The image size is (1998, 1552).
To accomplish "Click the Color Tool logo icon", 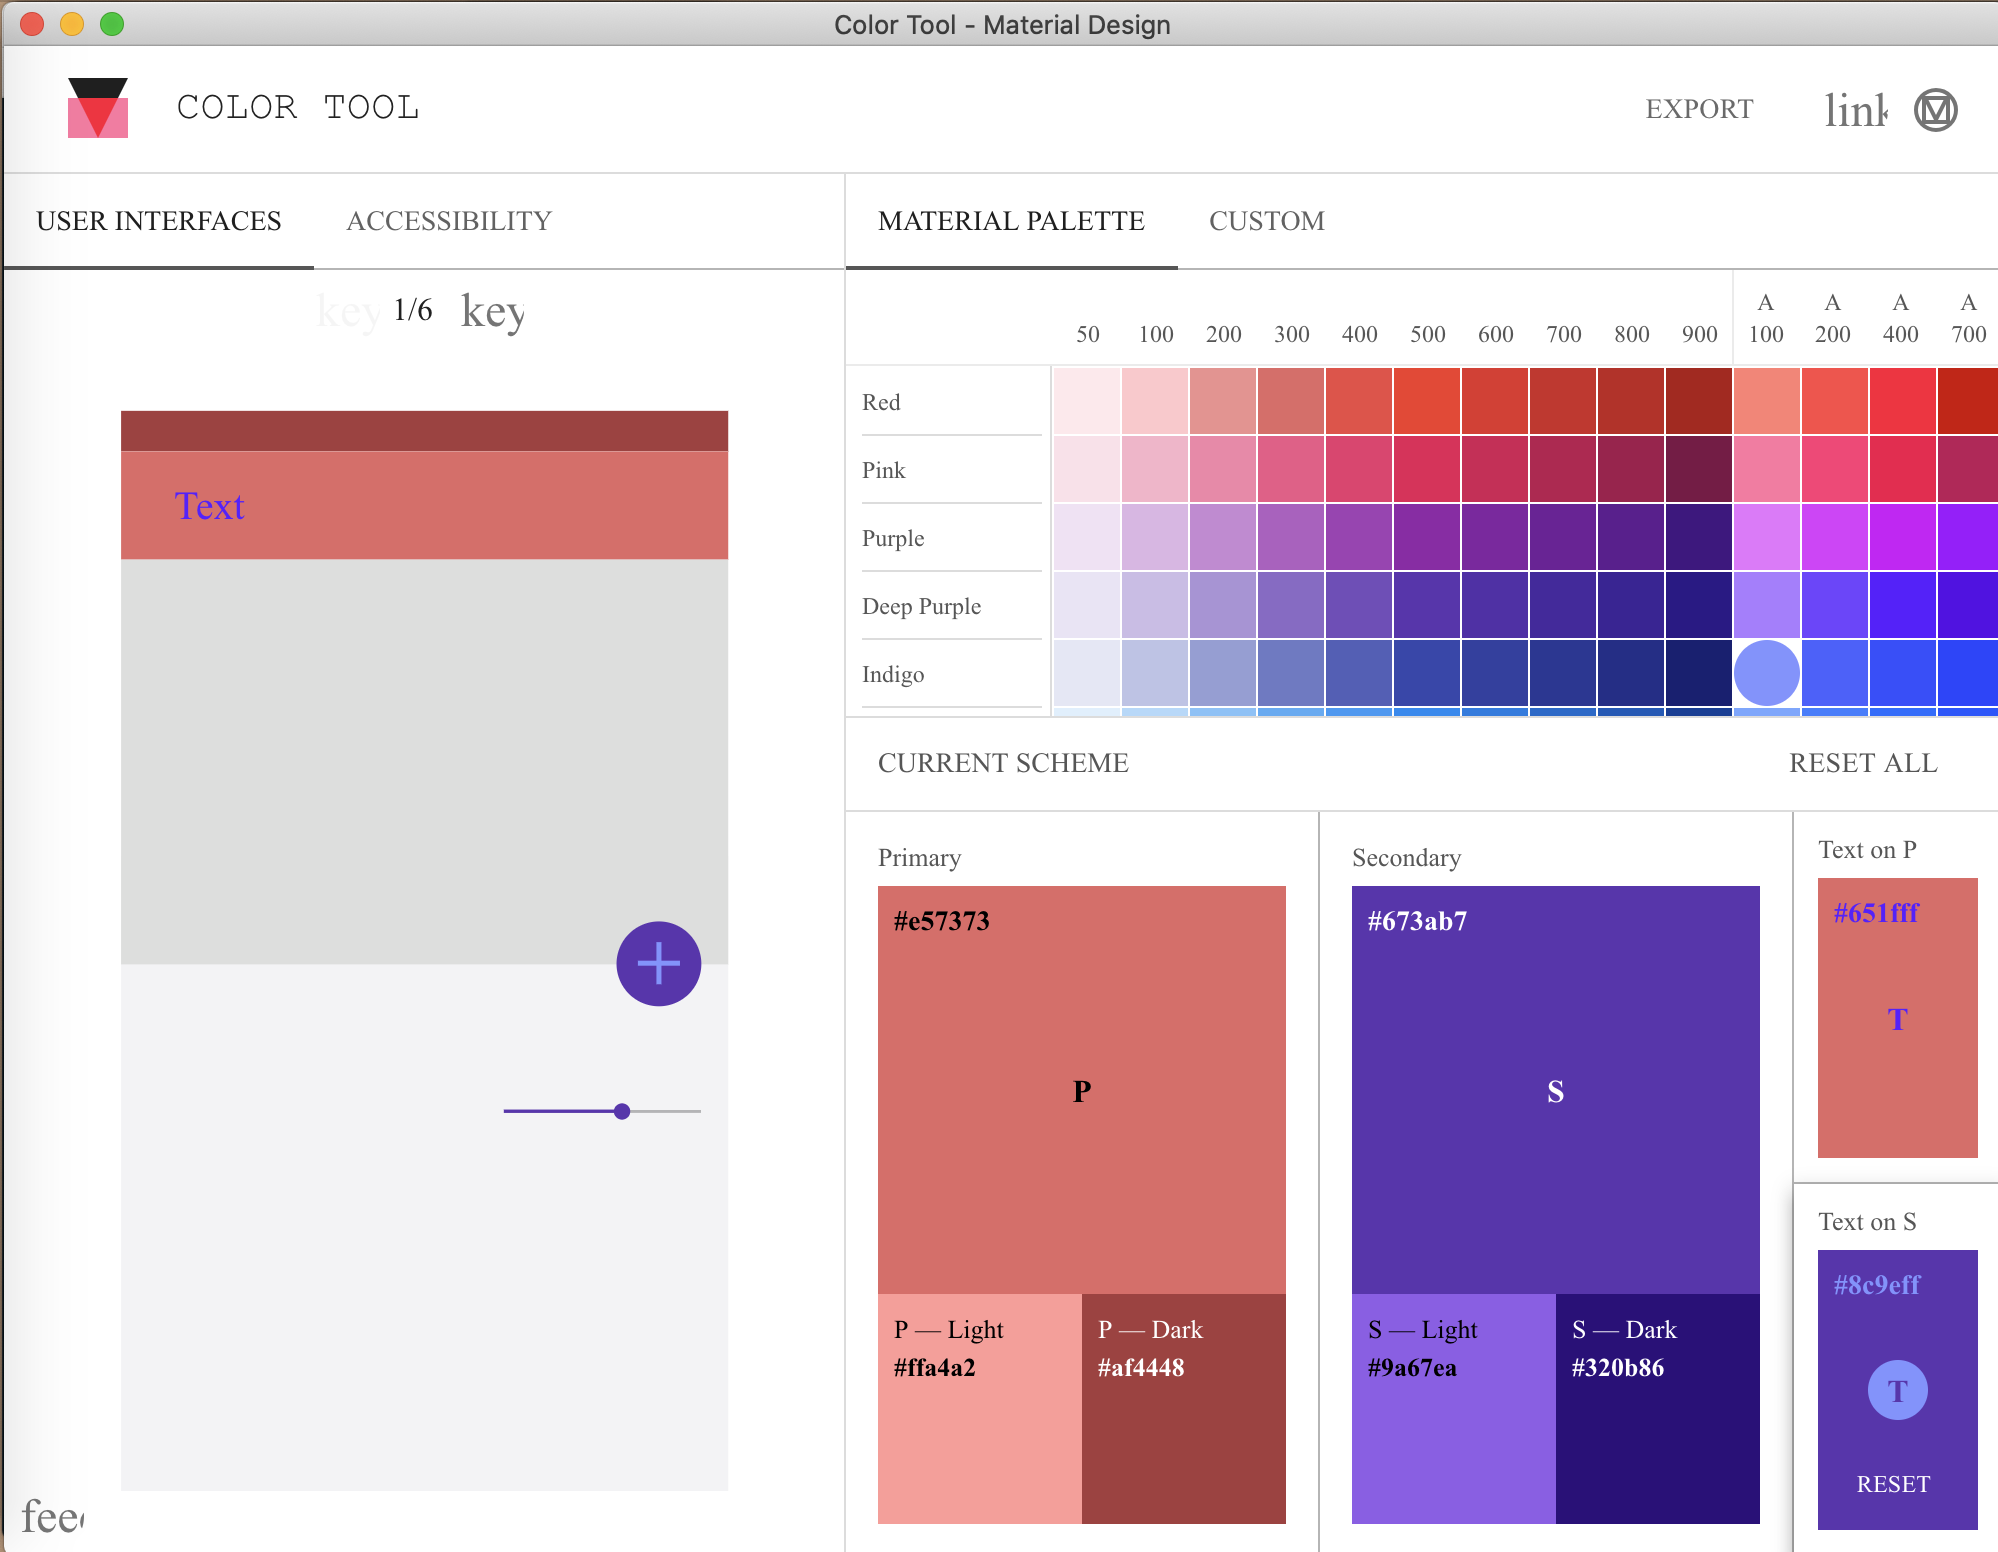I will pyautogui.click(x=97, y=108).
